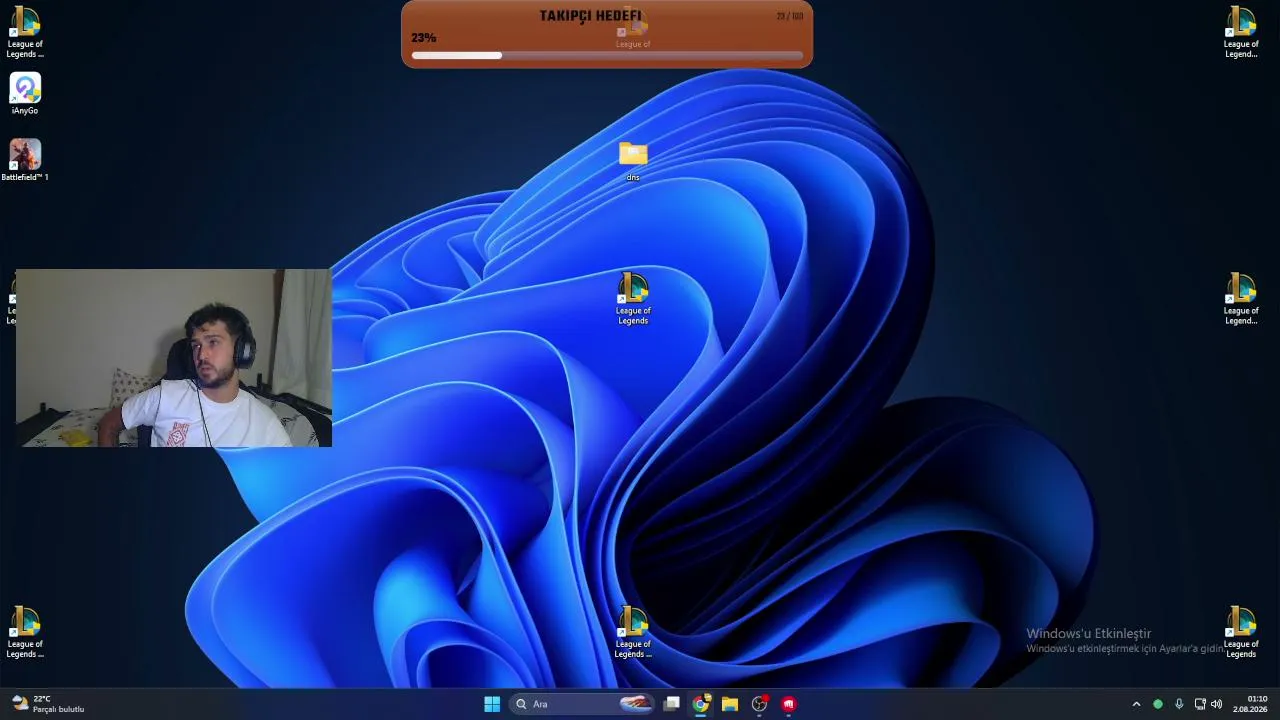Viewport: 1280px width, 720px height.
Task: Open the iAnyGo desktop shortcut
Action: click(x=25, y=94)
